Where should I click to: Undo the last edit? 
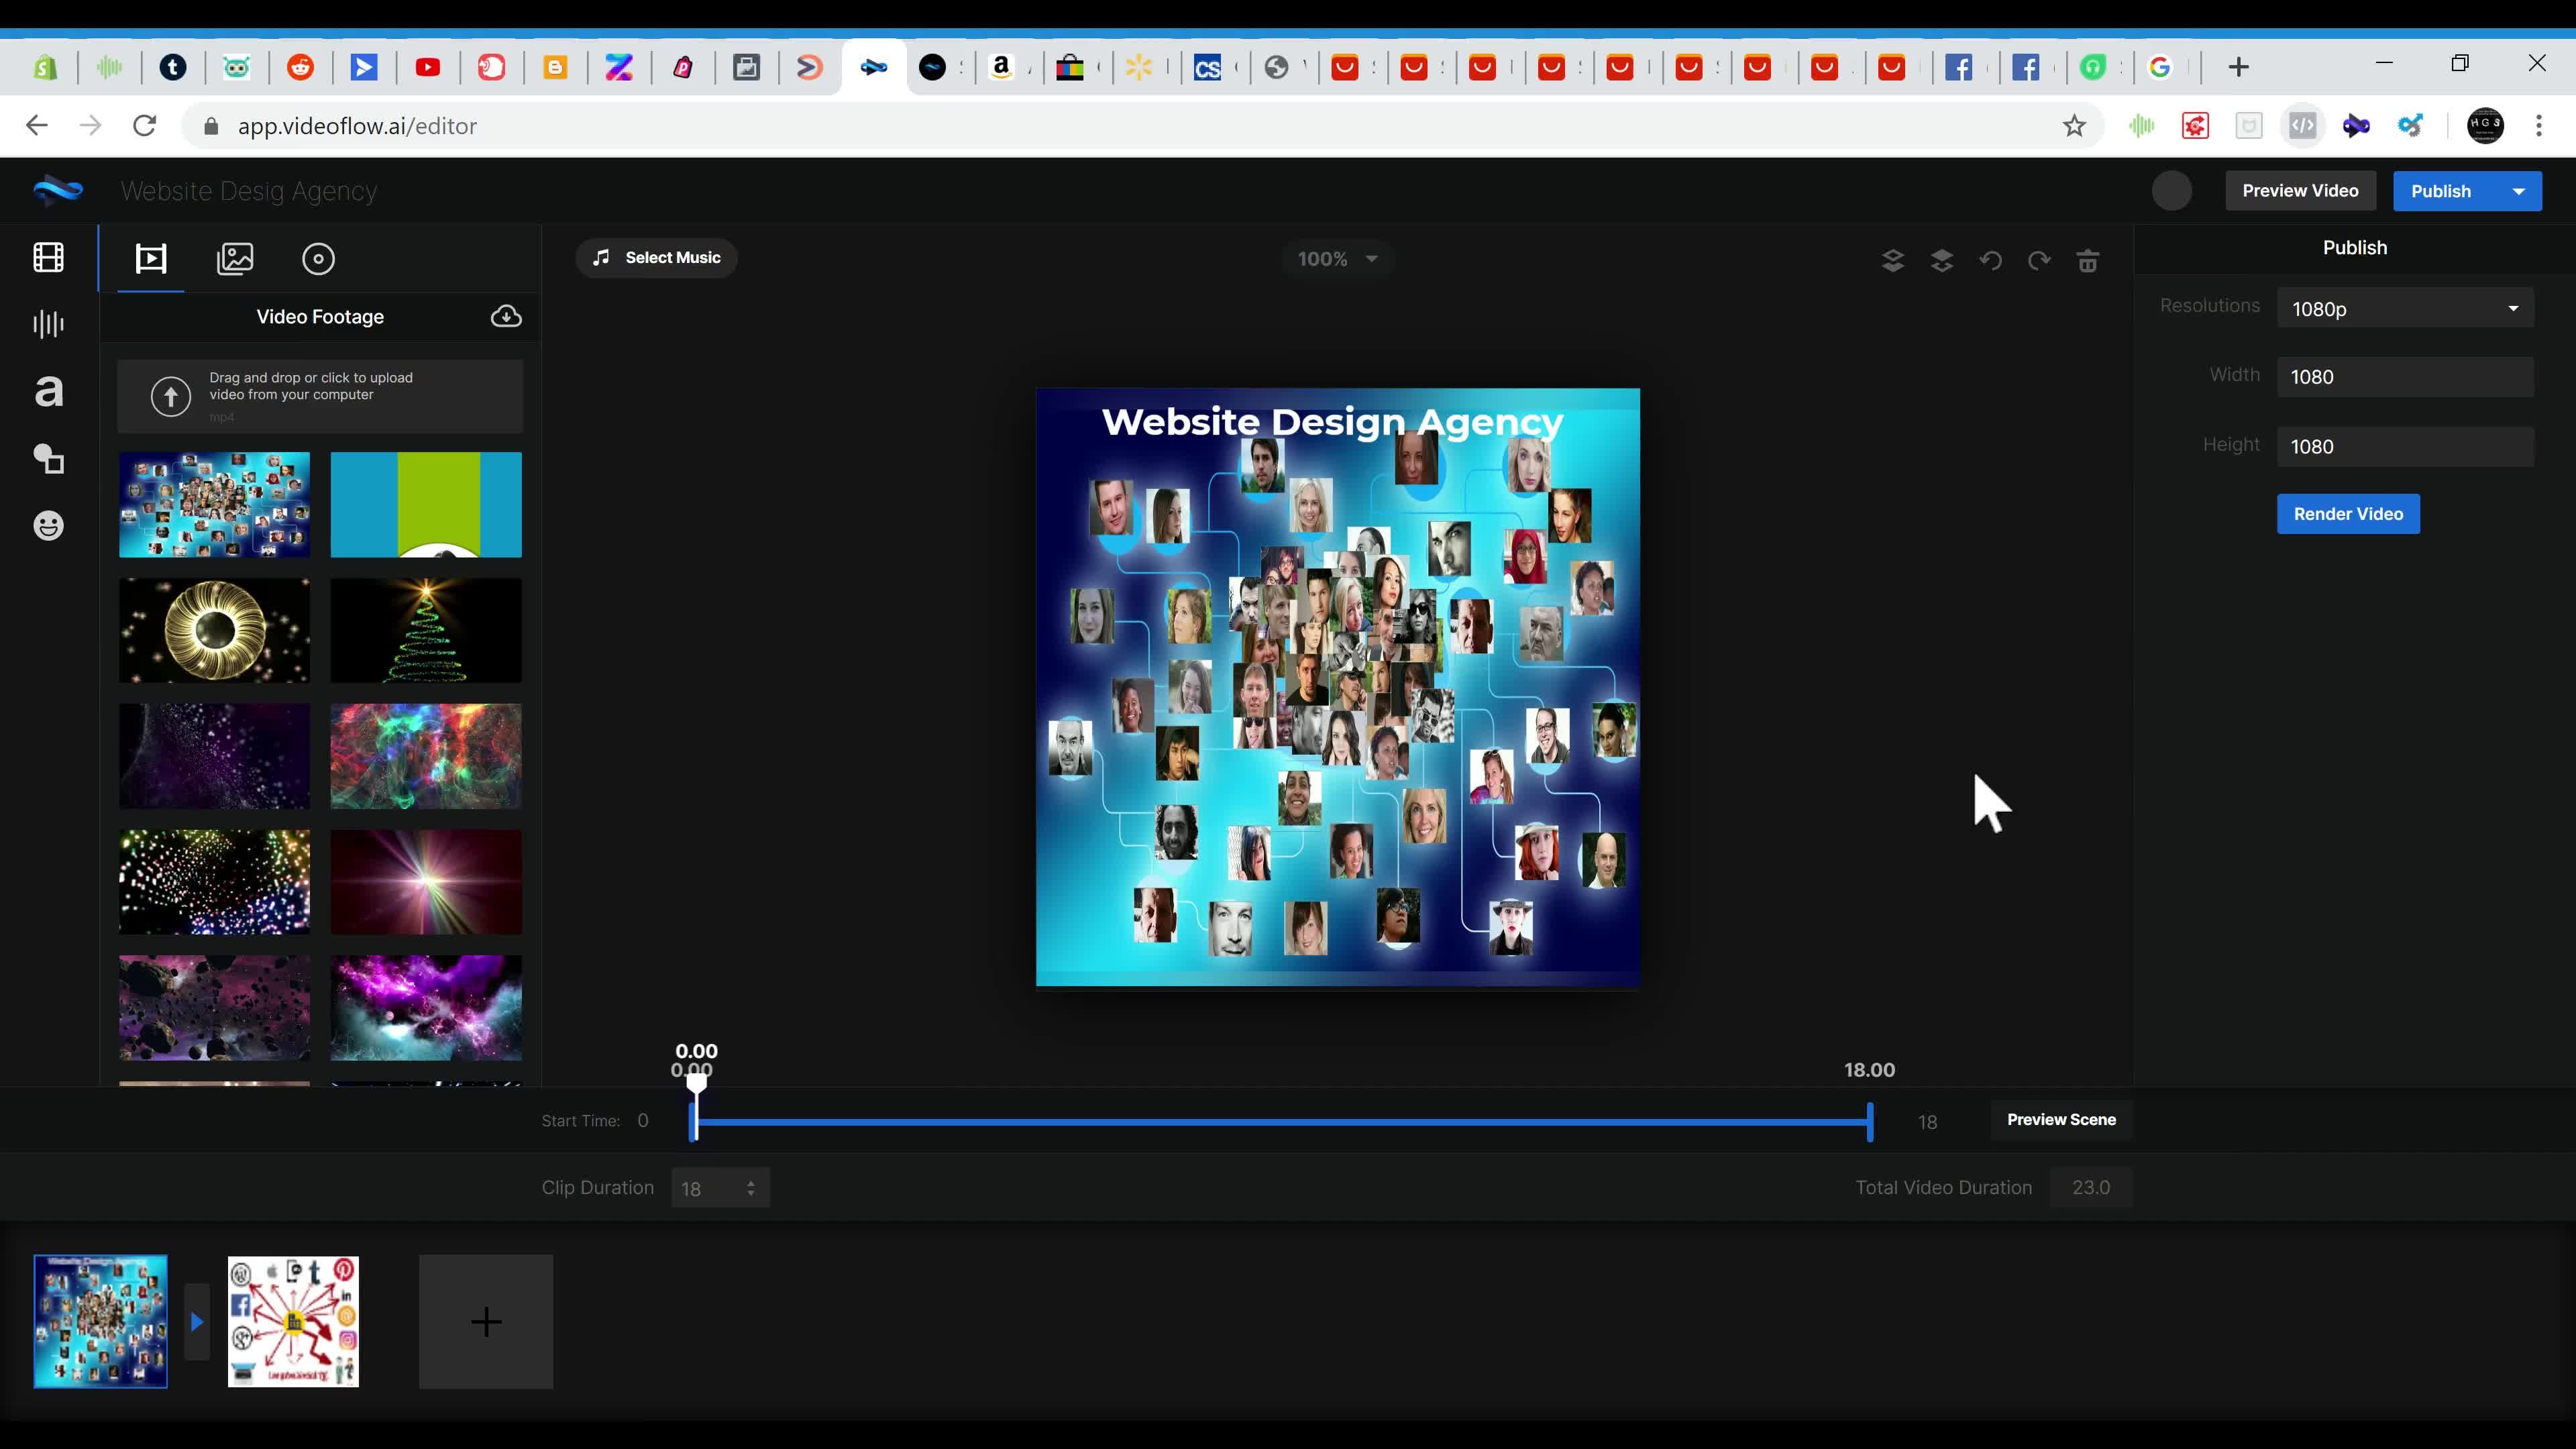point(1990,261)
